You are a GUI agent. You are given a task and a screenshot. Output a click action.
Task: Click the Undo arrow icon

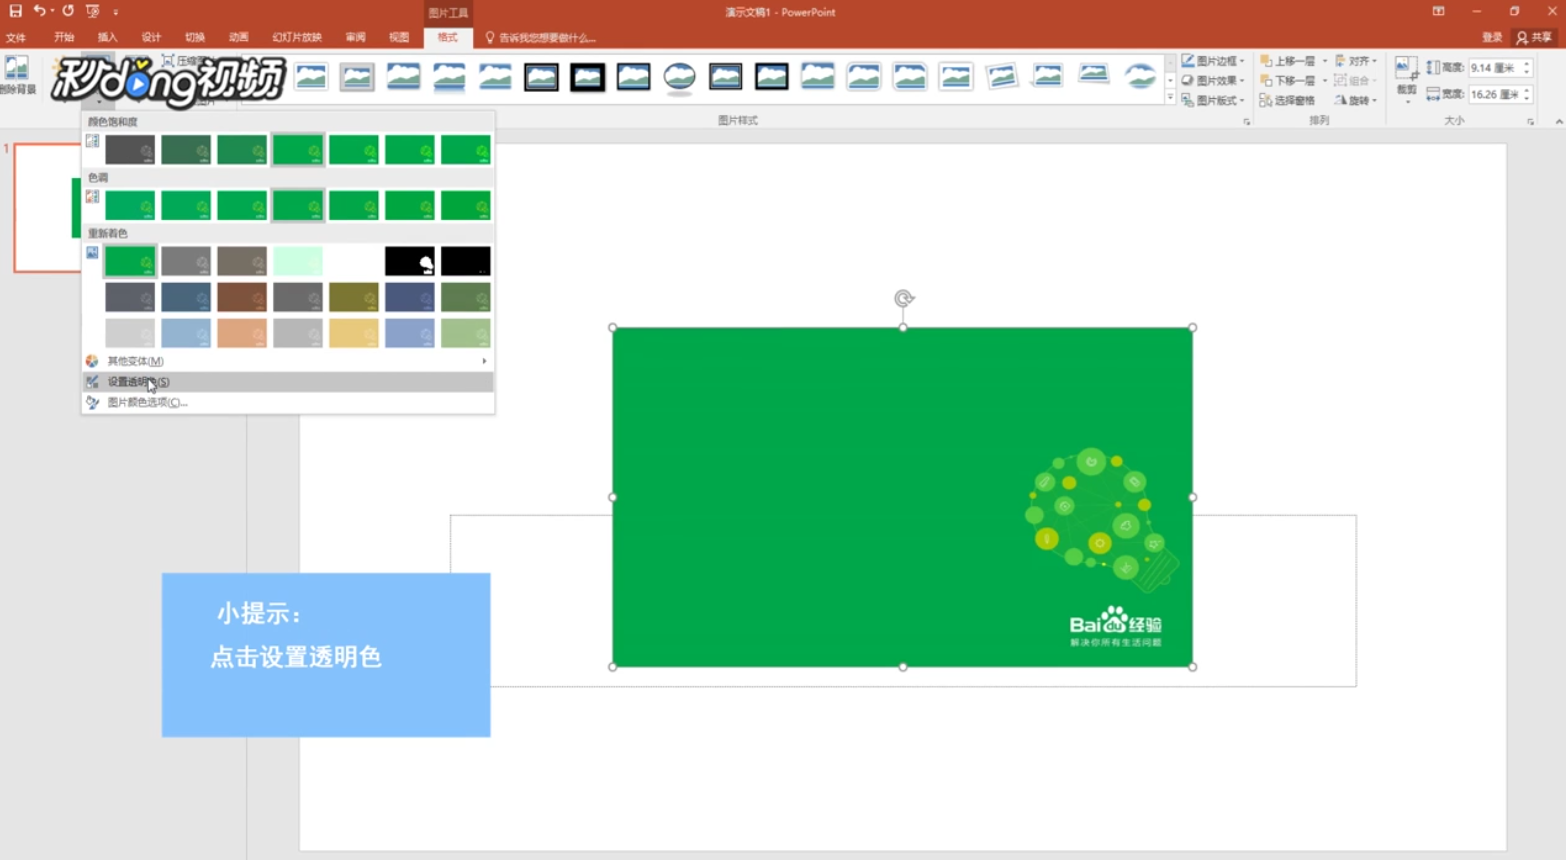[39, 11]
